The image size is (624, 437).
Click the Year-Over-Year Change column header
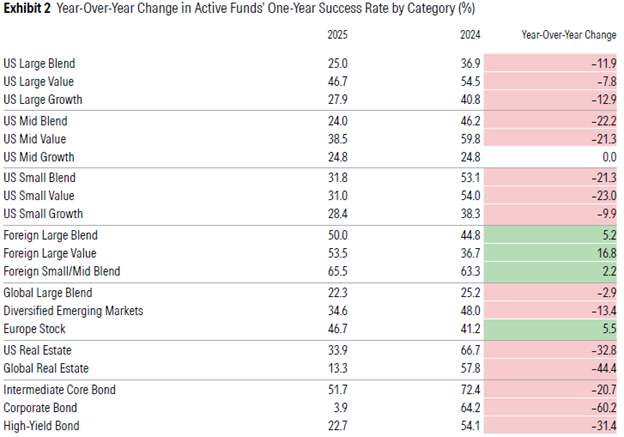pos(568,33)
